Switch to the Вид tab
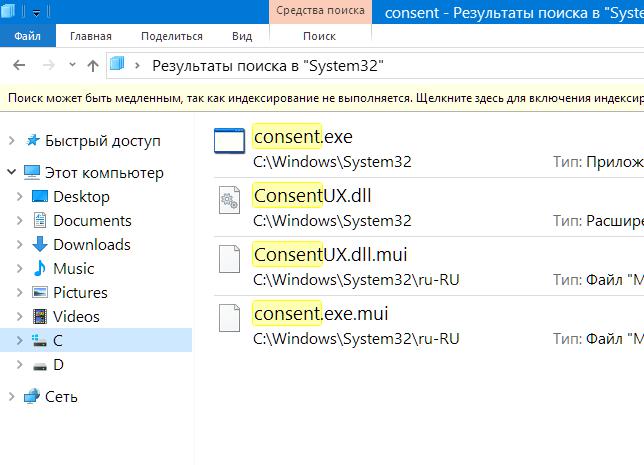Viewport: 644px width, 465px height. [242, 36]
